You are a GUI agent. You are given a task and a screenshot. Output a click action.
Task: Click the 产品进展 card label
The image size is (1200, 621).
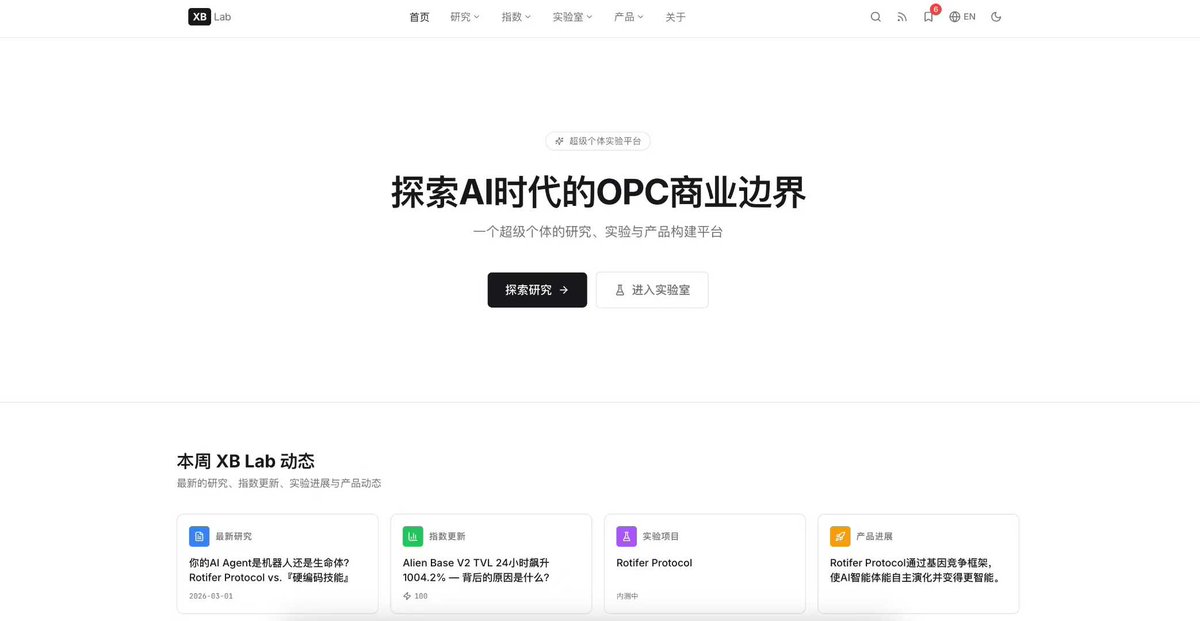[875, 537]
